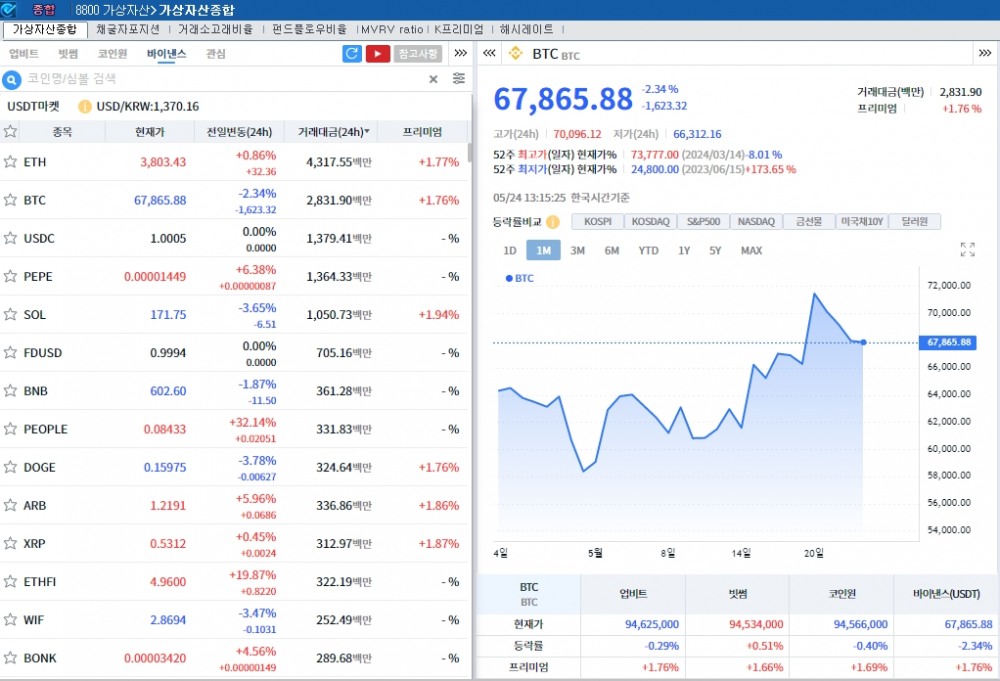
Task: Select the 업비트 exchange tab
Action: pos(24,55)
